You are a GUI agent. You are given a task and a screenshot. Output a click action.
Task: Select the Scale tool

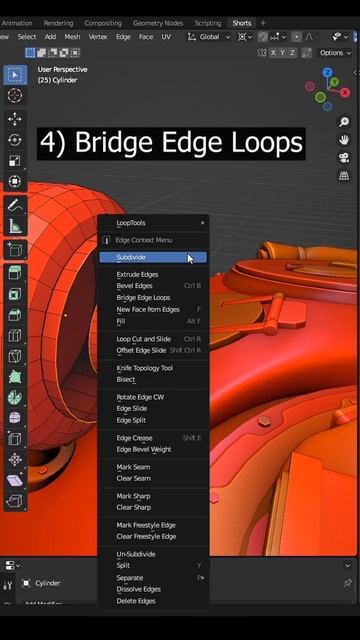15,161
